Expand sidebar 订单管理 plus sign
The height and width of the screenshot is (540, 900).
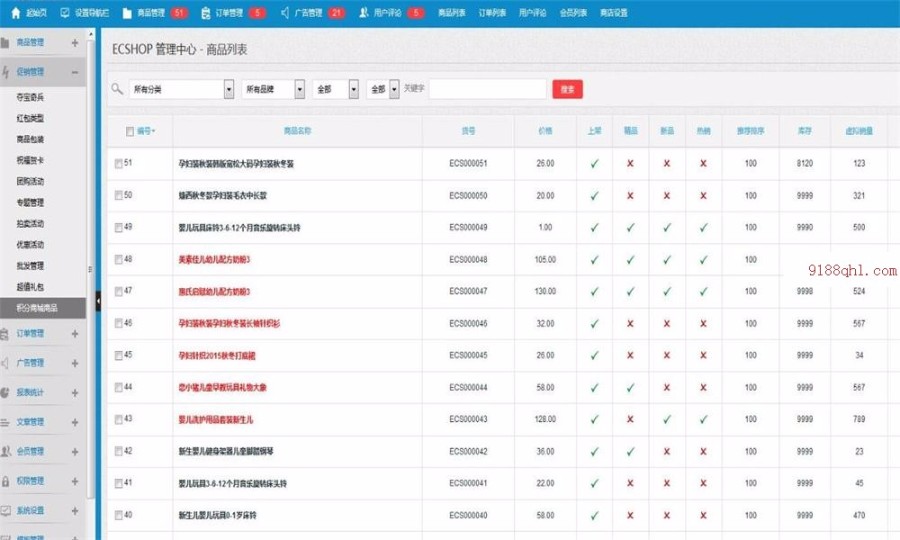pyautogui.click(x=75, y=333)
